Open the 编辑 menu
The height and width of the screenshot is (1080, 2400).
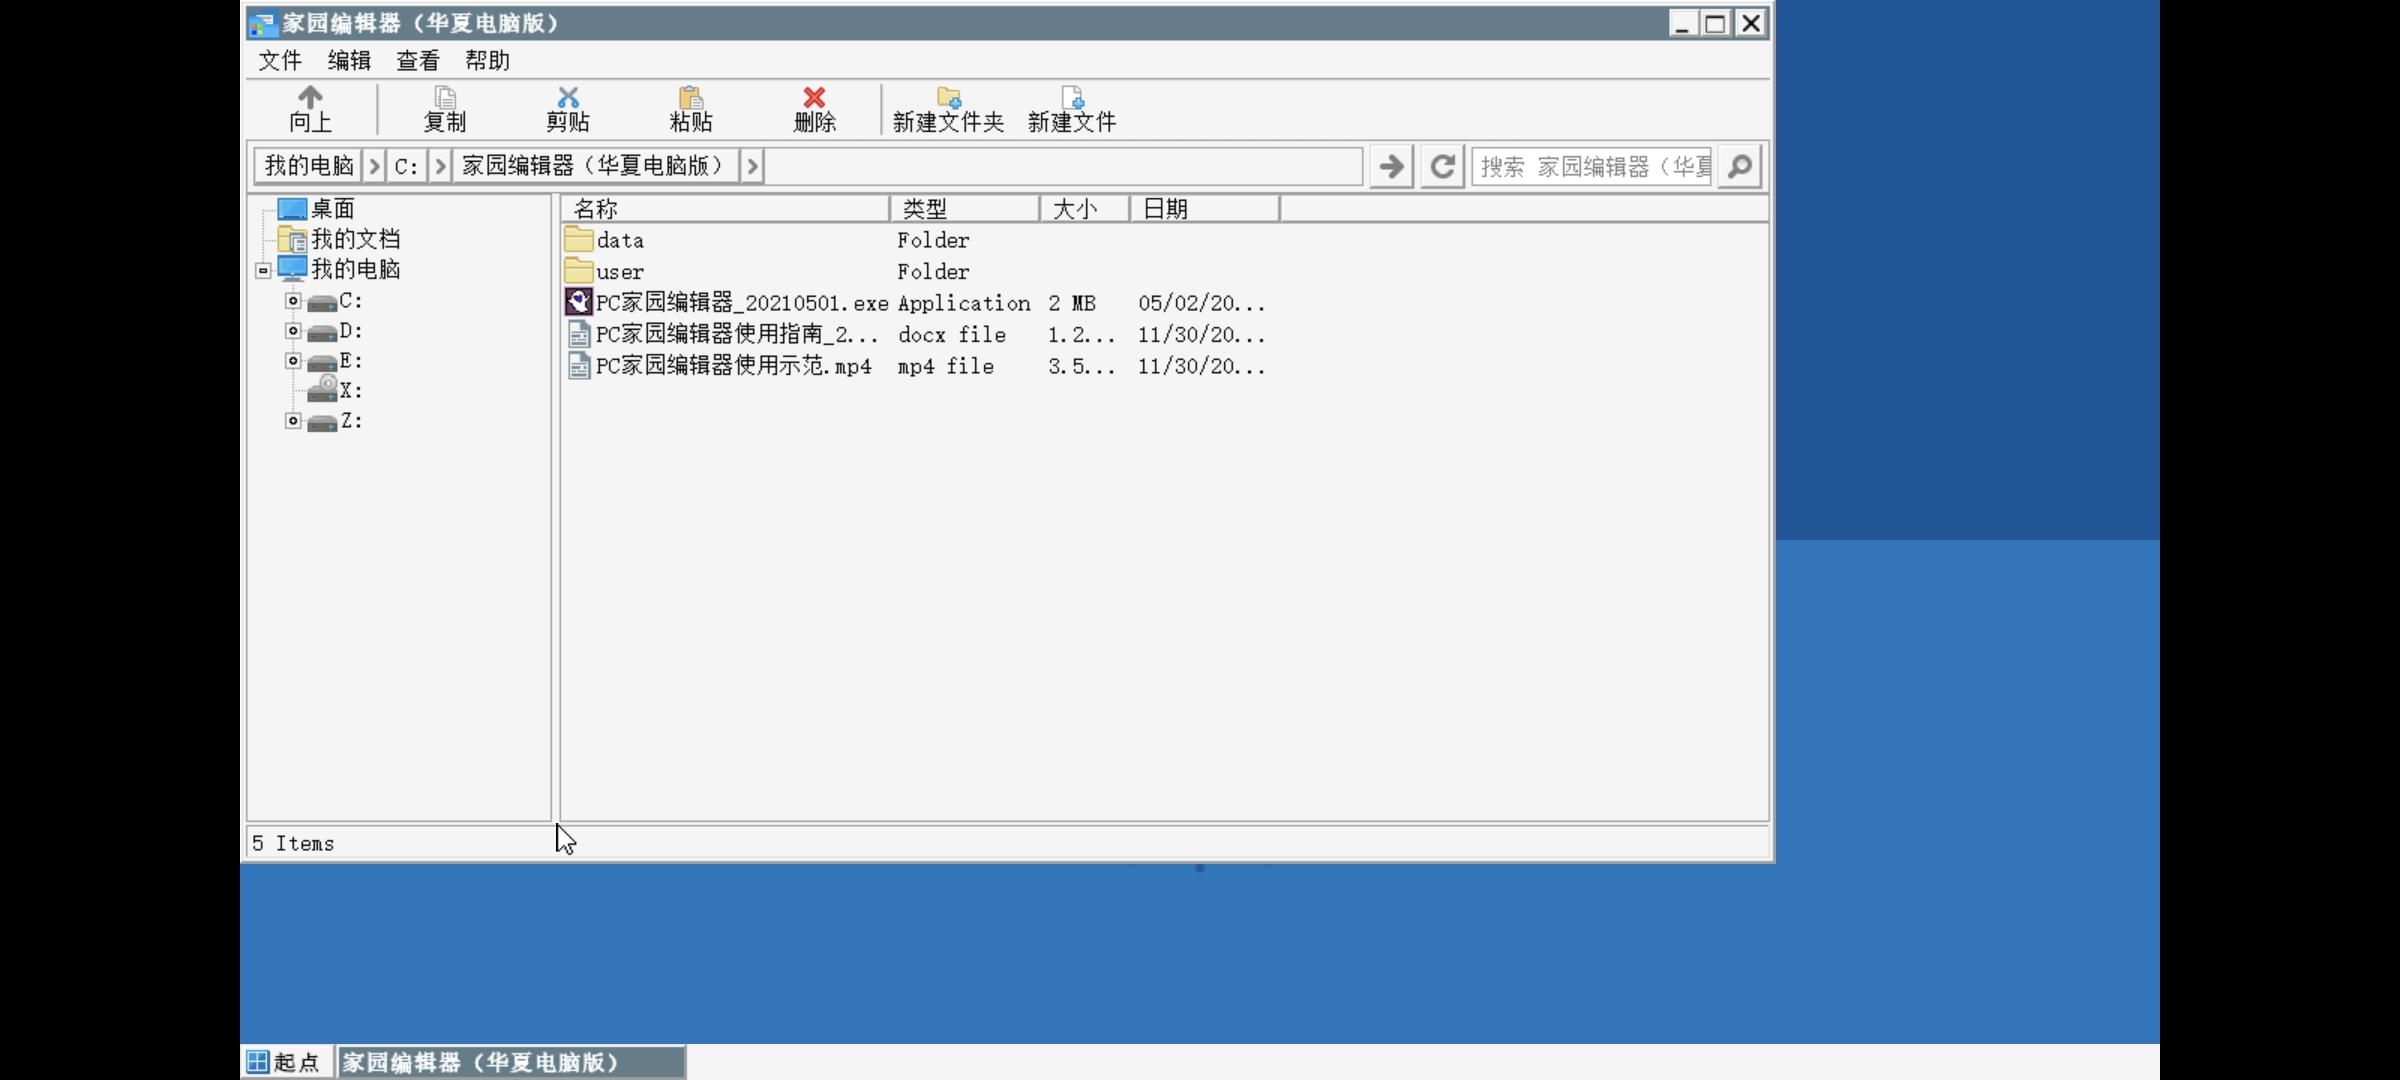point(349,61)
